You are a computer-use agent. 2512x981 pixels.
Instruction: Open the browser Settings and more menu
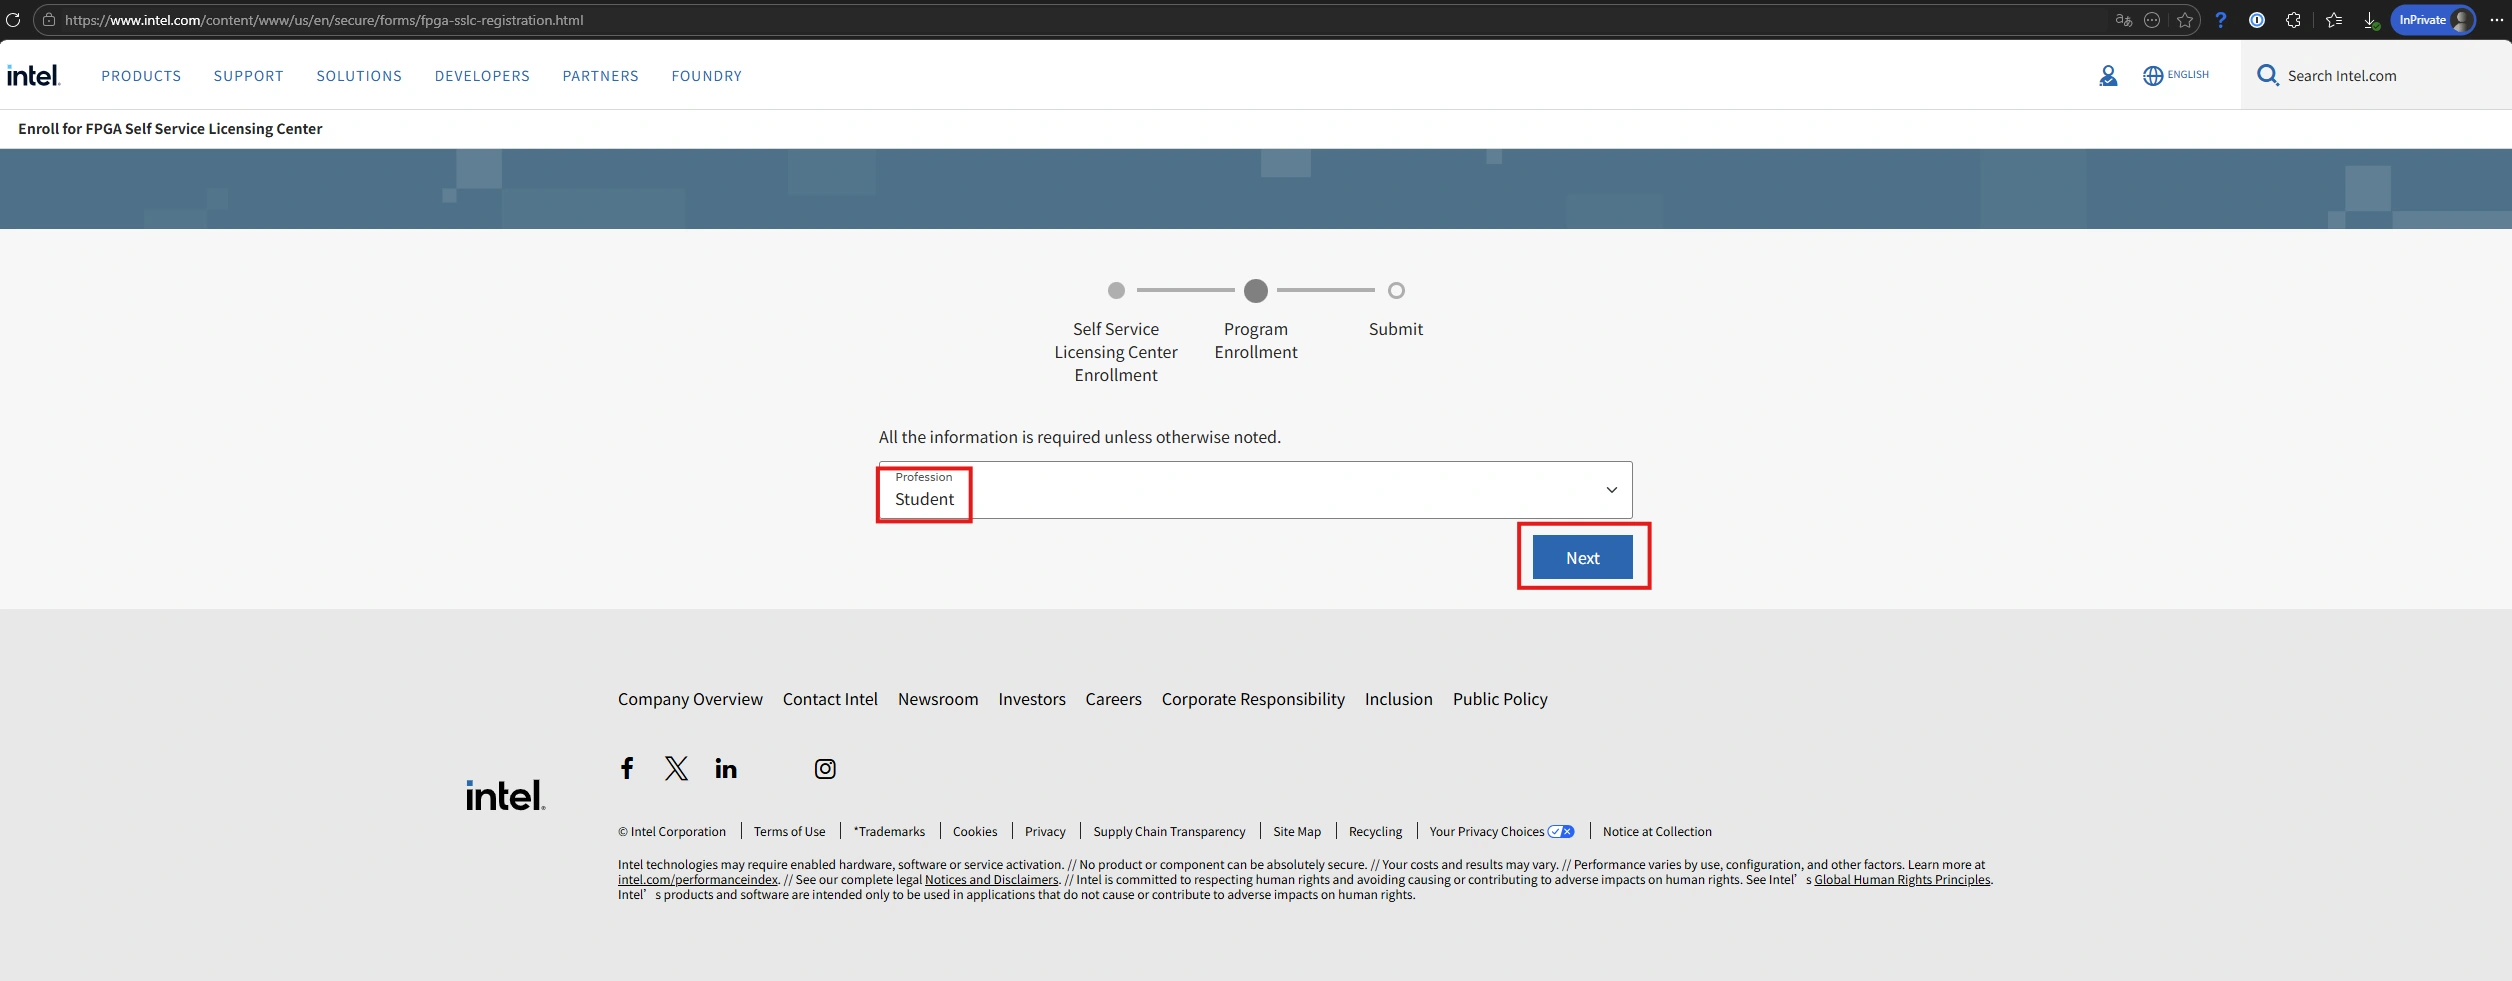(2497, 20)
